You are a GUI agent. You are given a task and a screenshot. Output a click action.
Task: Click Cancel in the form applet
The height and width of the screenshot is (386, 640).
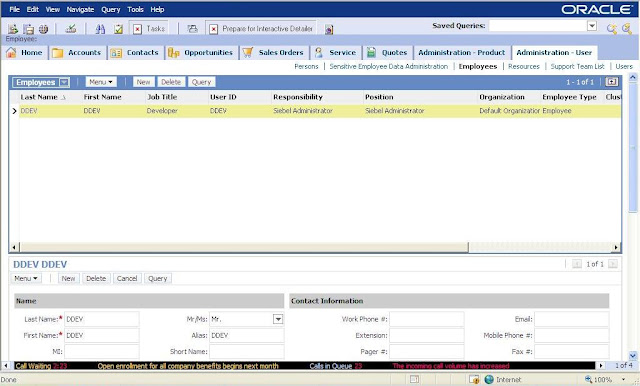point(127,278)
